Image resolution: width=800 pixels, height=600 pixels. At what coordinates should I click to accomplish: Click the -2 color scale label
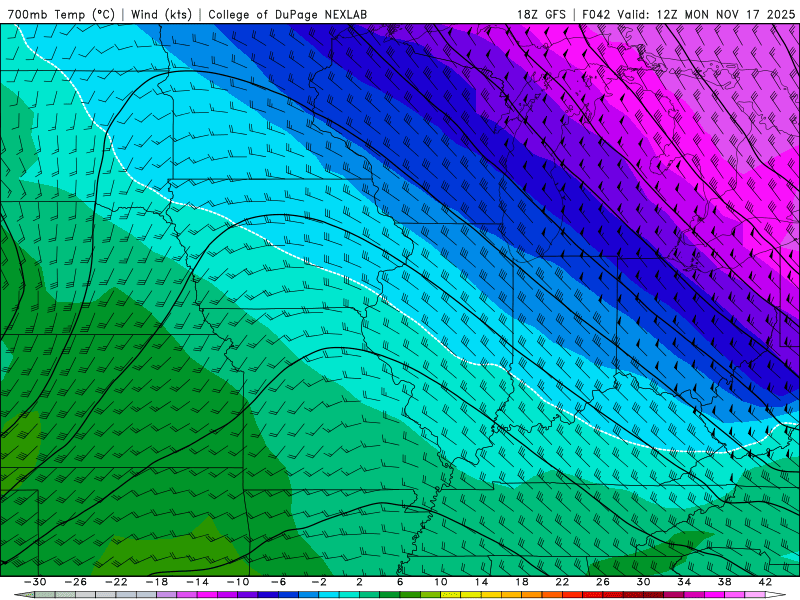click(319, 582)
